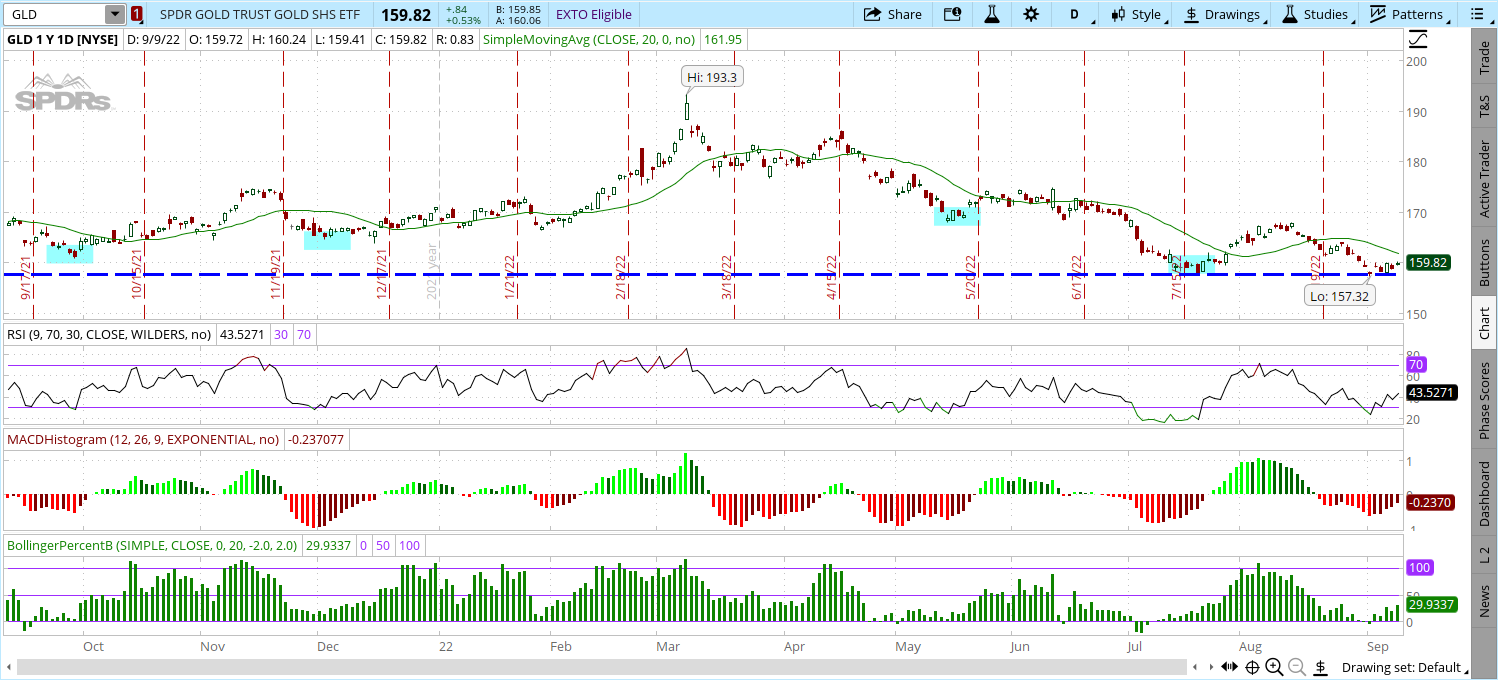Image resolution: width=1498 pixels, height=680 pixels.
Task: Open the News sidebar tab
Action: [1484, 601]
